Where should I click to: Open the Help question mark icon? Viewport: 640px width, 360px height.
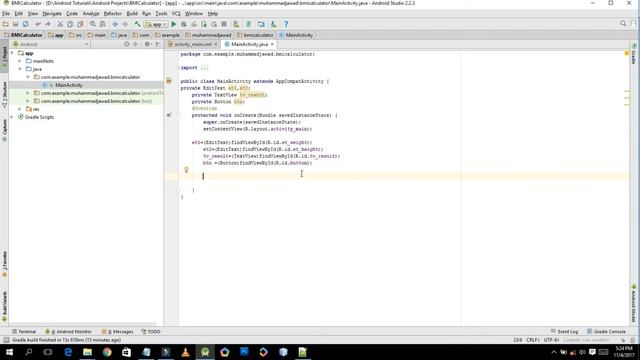pyautogui.click(x=286, y=24)
